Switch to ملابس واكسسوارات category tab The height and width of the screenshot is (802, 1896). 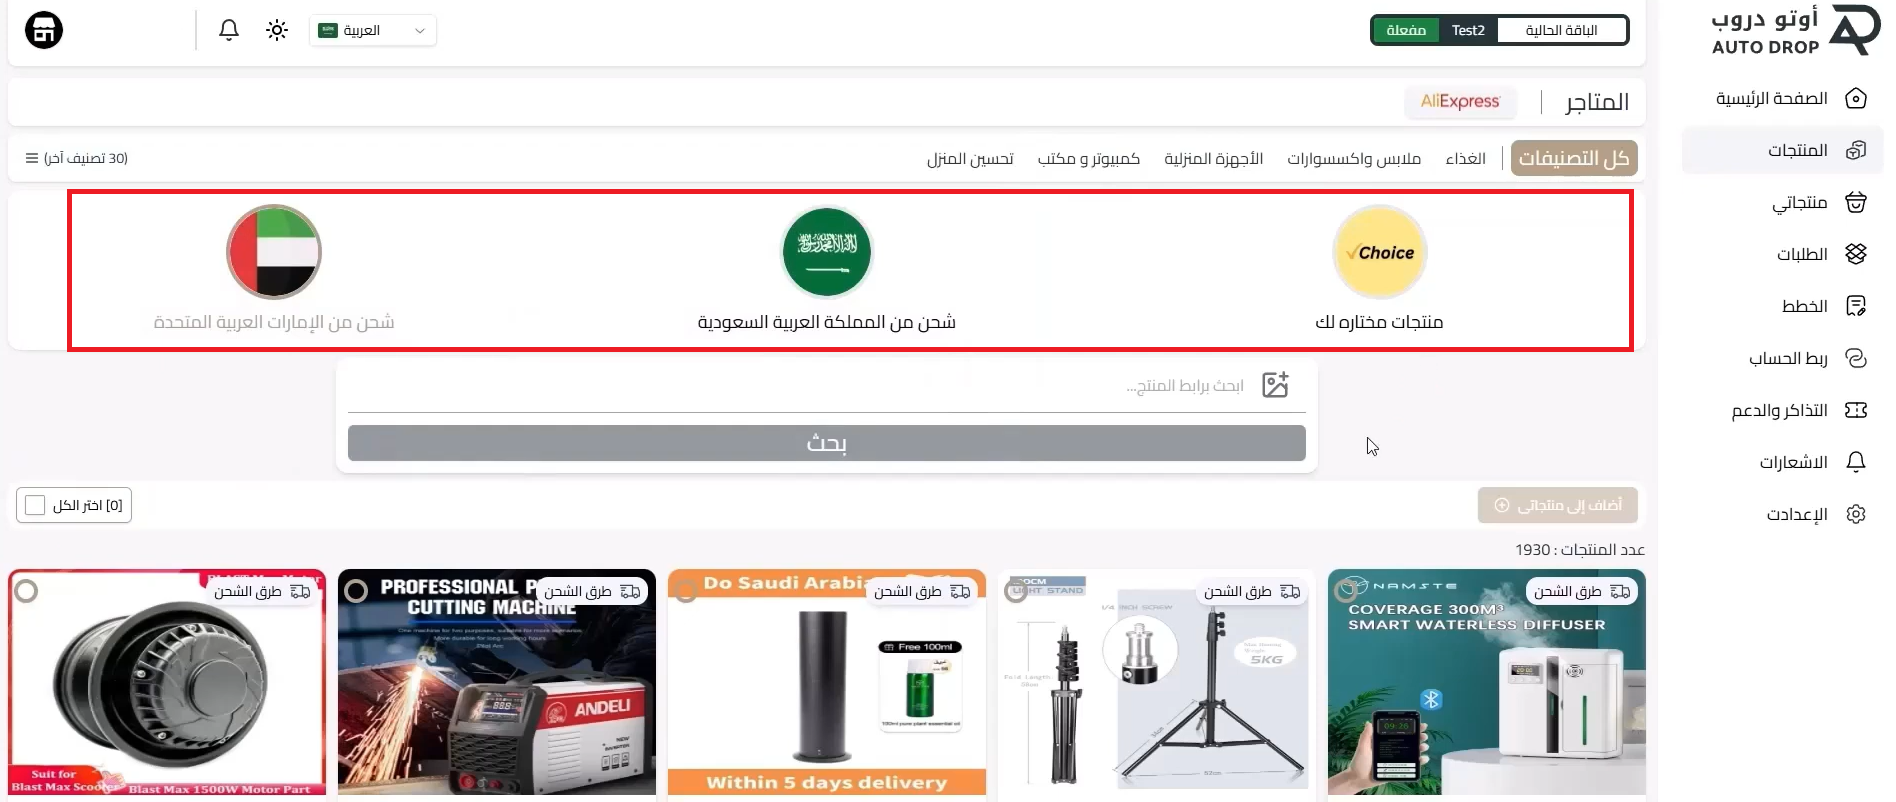coord(1353,158)
